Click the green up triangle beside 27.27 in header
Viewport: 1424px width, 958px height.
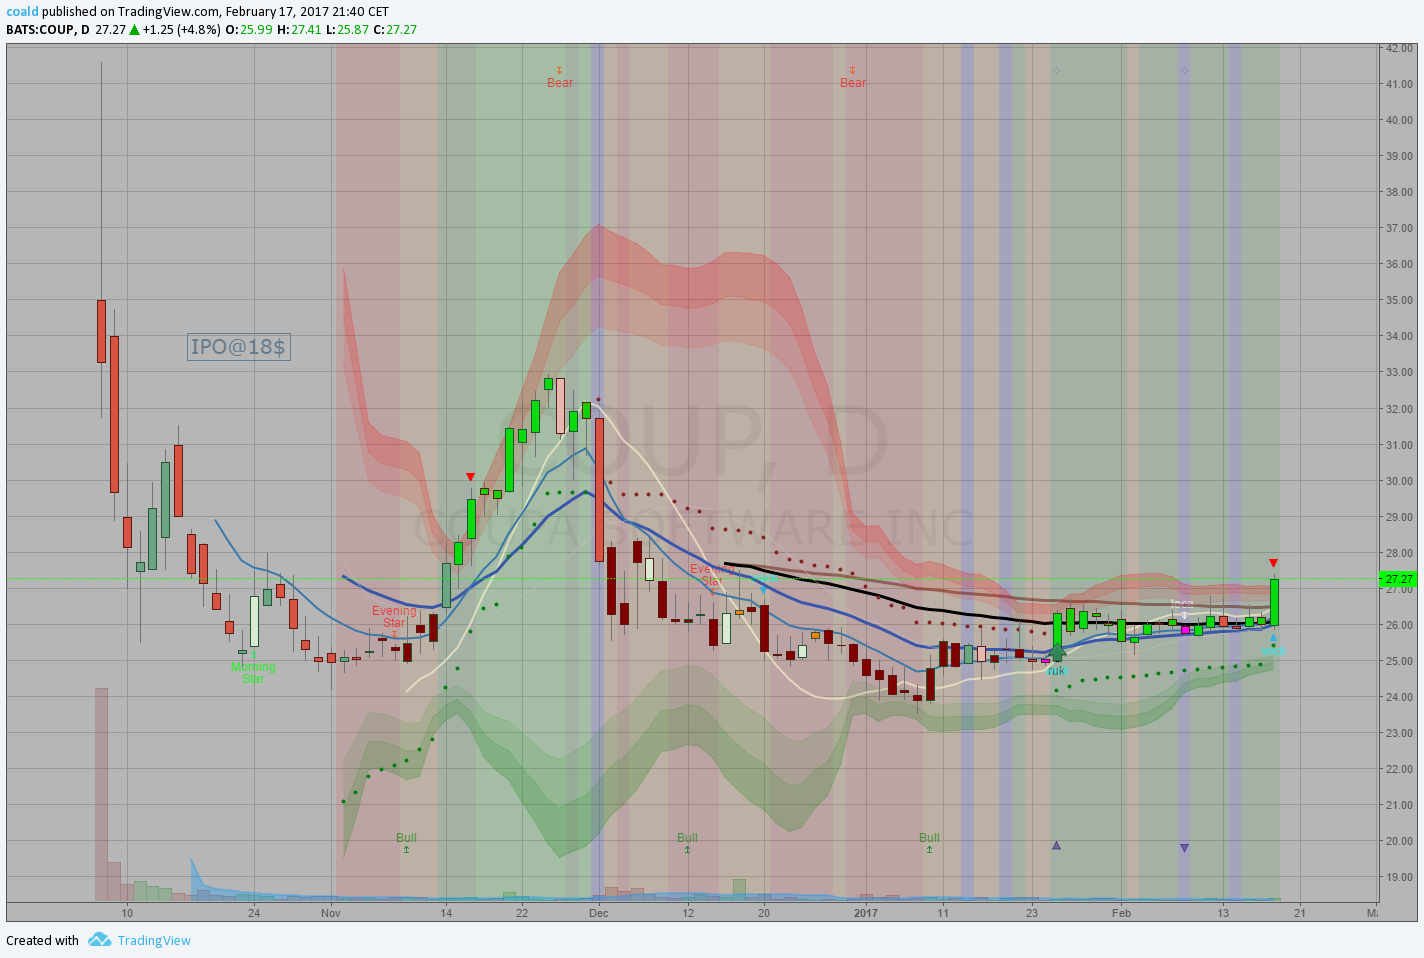(134, 30)
